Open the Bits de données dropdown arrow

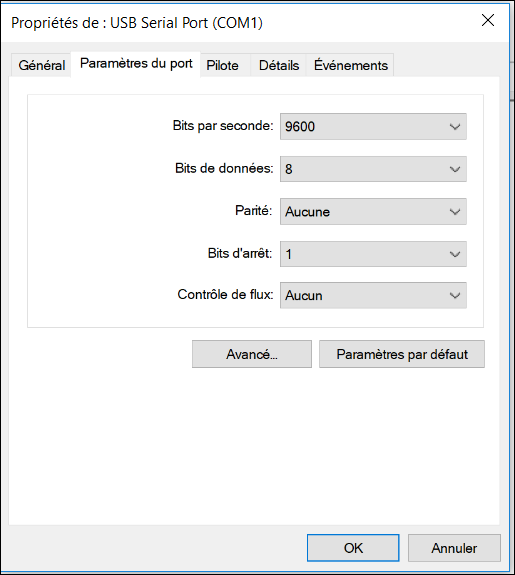pyautogui.click(x=455, y=169)
